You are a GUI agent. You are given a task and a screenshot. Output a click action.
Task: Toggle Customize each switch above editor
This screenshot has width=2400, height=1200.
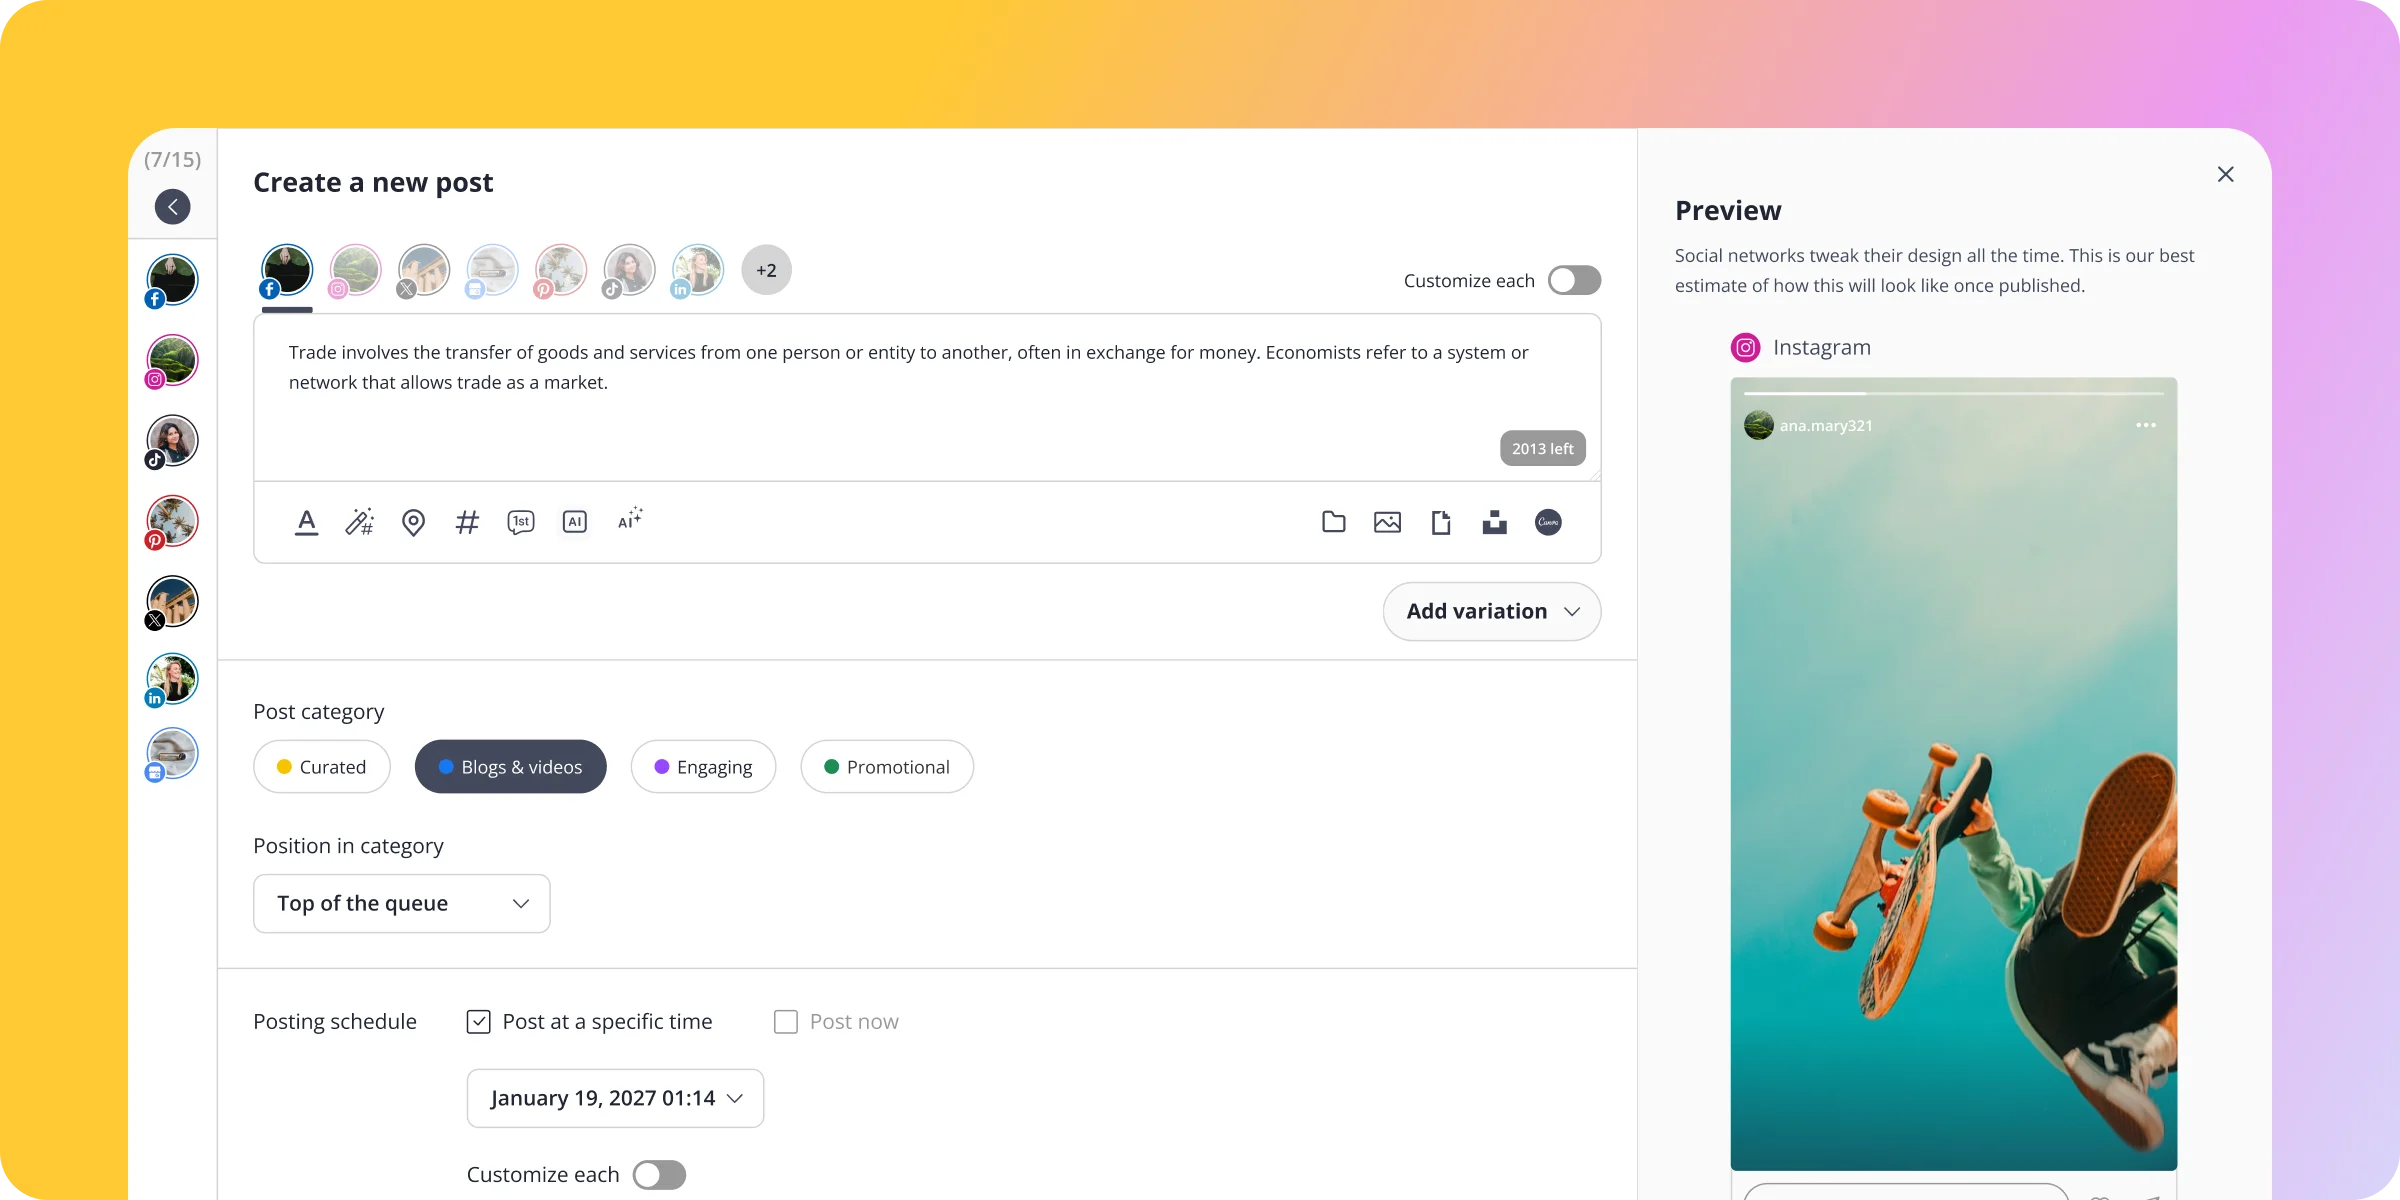[x=1574, y=280]
